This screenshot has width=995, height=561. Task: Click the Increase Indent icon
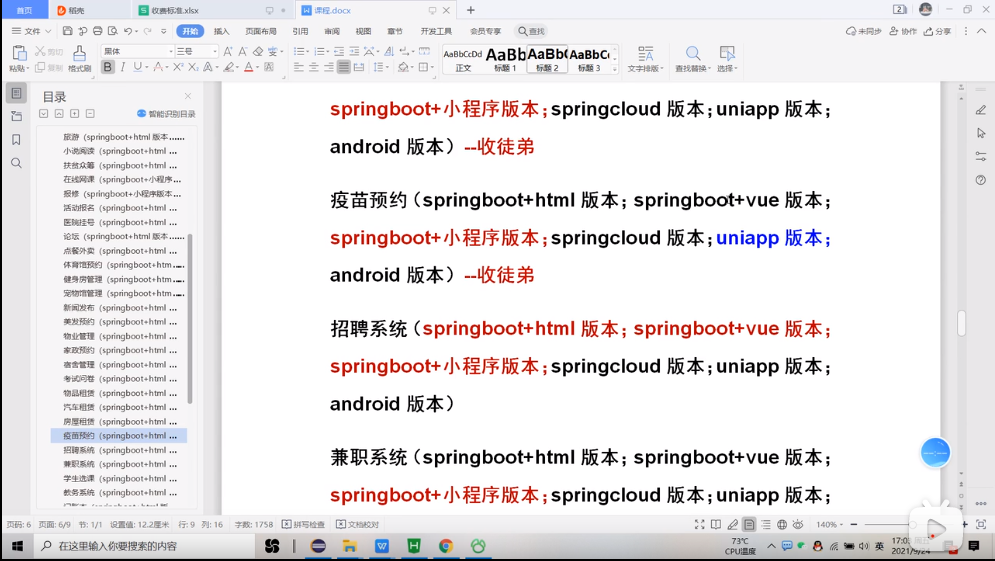point(354,51)
